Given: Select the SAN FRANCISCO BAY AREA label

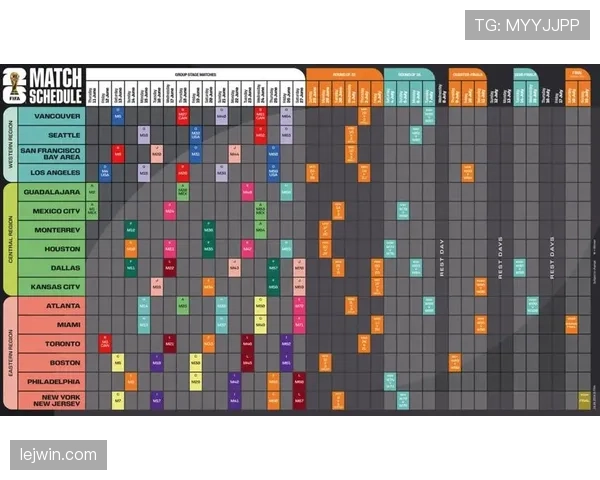Looking at the screenshot, I should [x=50, y=154].
